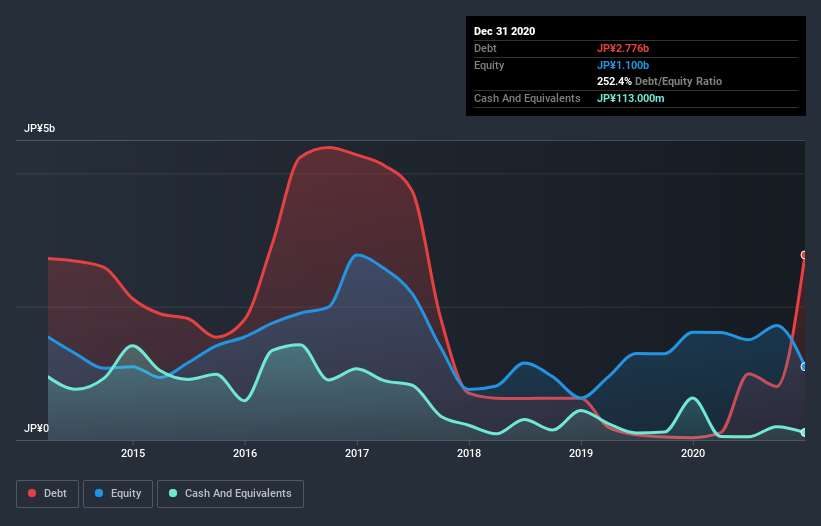Click the 2020 x-axis label
The height and width of the screenshot is (526, 821).
(x=693, y=453)
